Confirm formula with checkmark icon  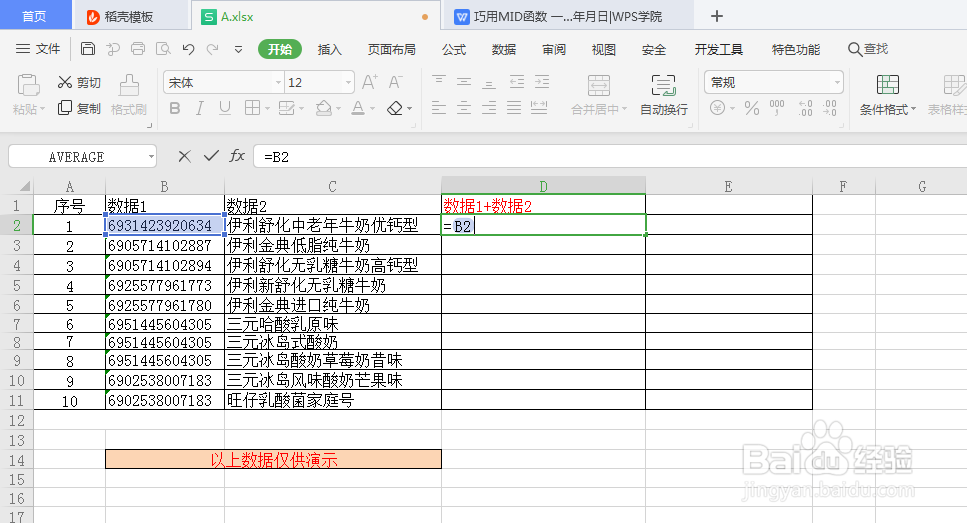(x=211, y=156)
